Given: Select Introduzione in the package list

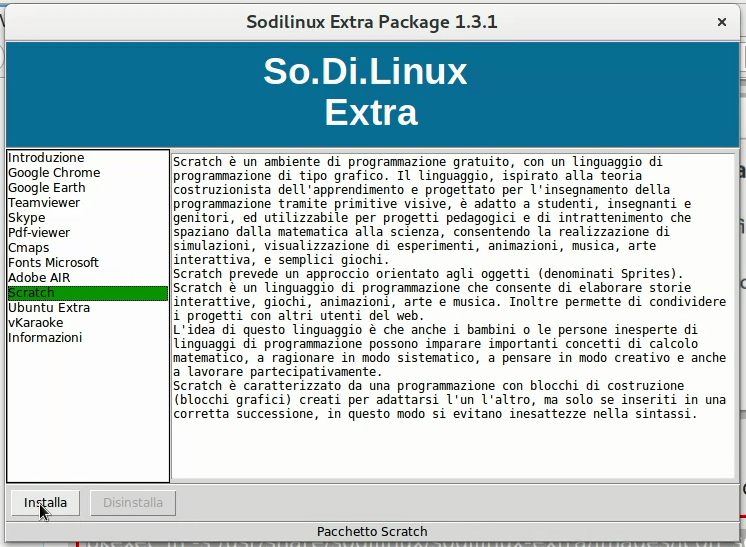Looking at the screenshot, I should pos(46,158).
